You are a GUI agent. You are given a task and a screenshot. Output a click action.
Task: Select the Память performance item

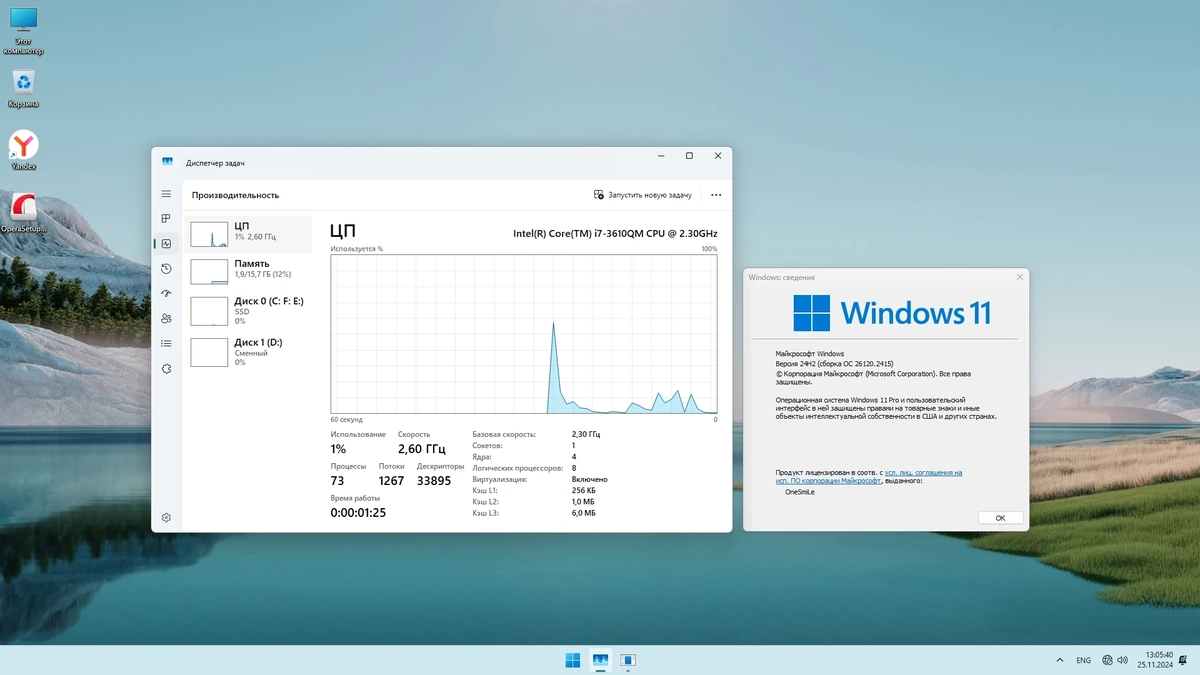[248, 270]
